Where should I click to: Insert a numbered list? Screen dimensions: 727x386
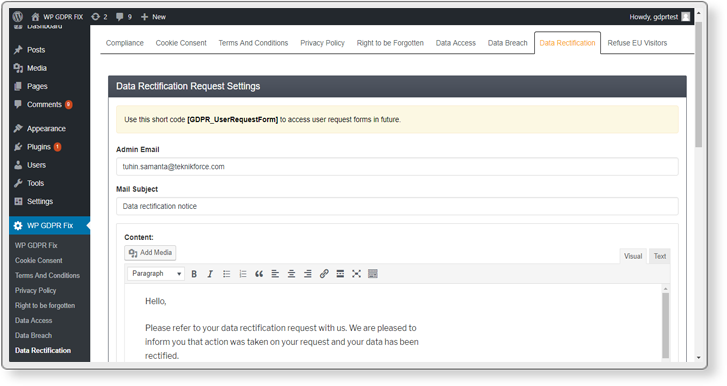[x=242, y=274]
